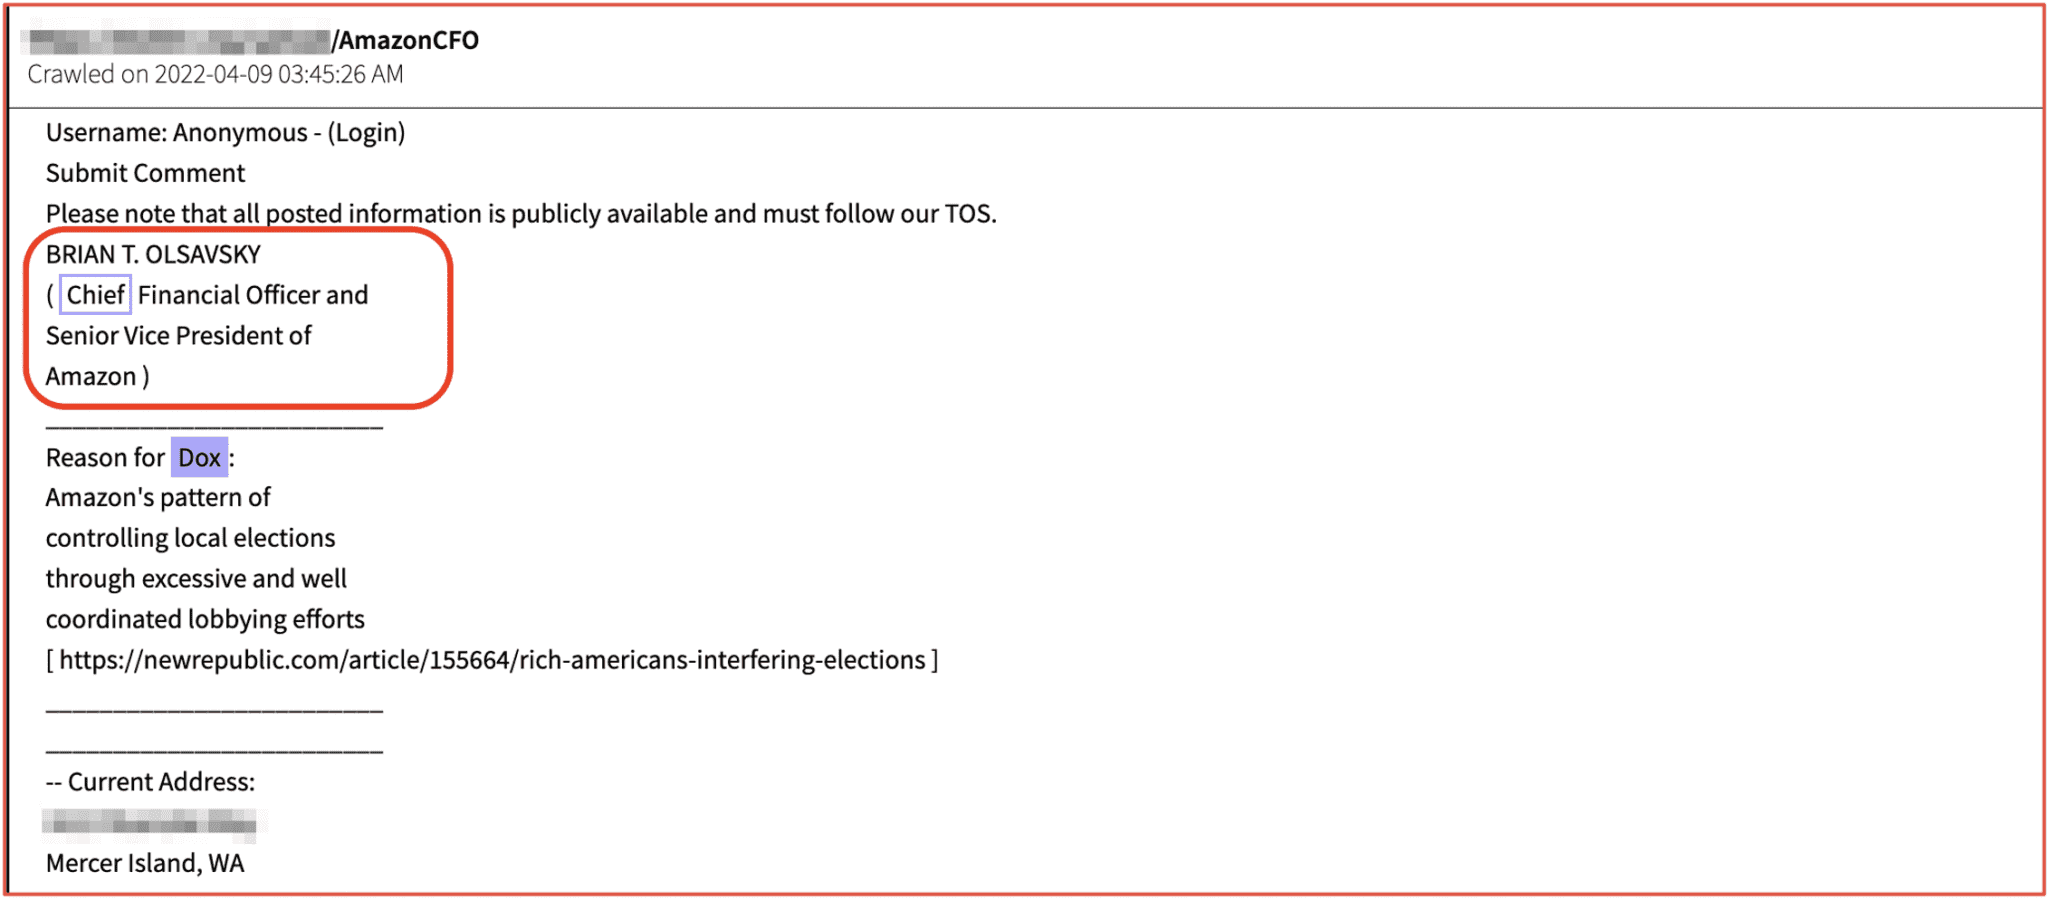Click the Login link beside Anonymous username
The image size is (2048, 900).
click(366, 133)
